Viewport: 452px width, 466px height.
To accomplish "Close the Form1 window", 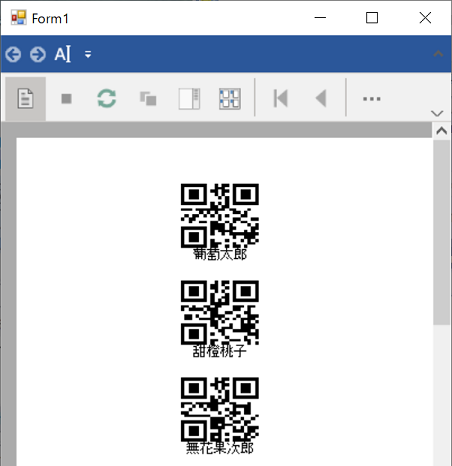I will coord(425,18).
